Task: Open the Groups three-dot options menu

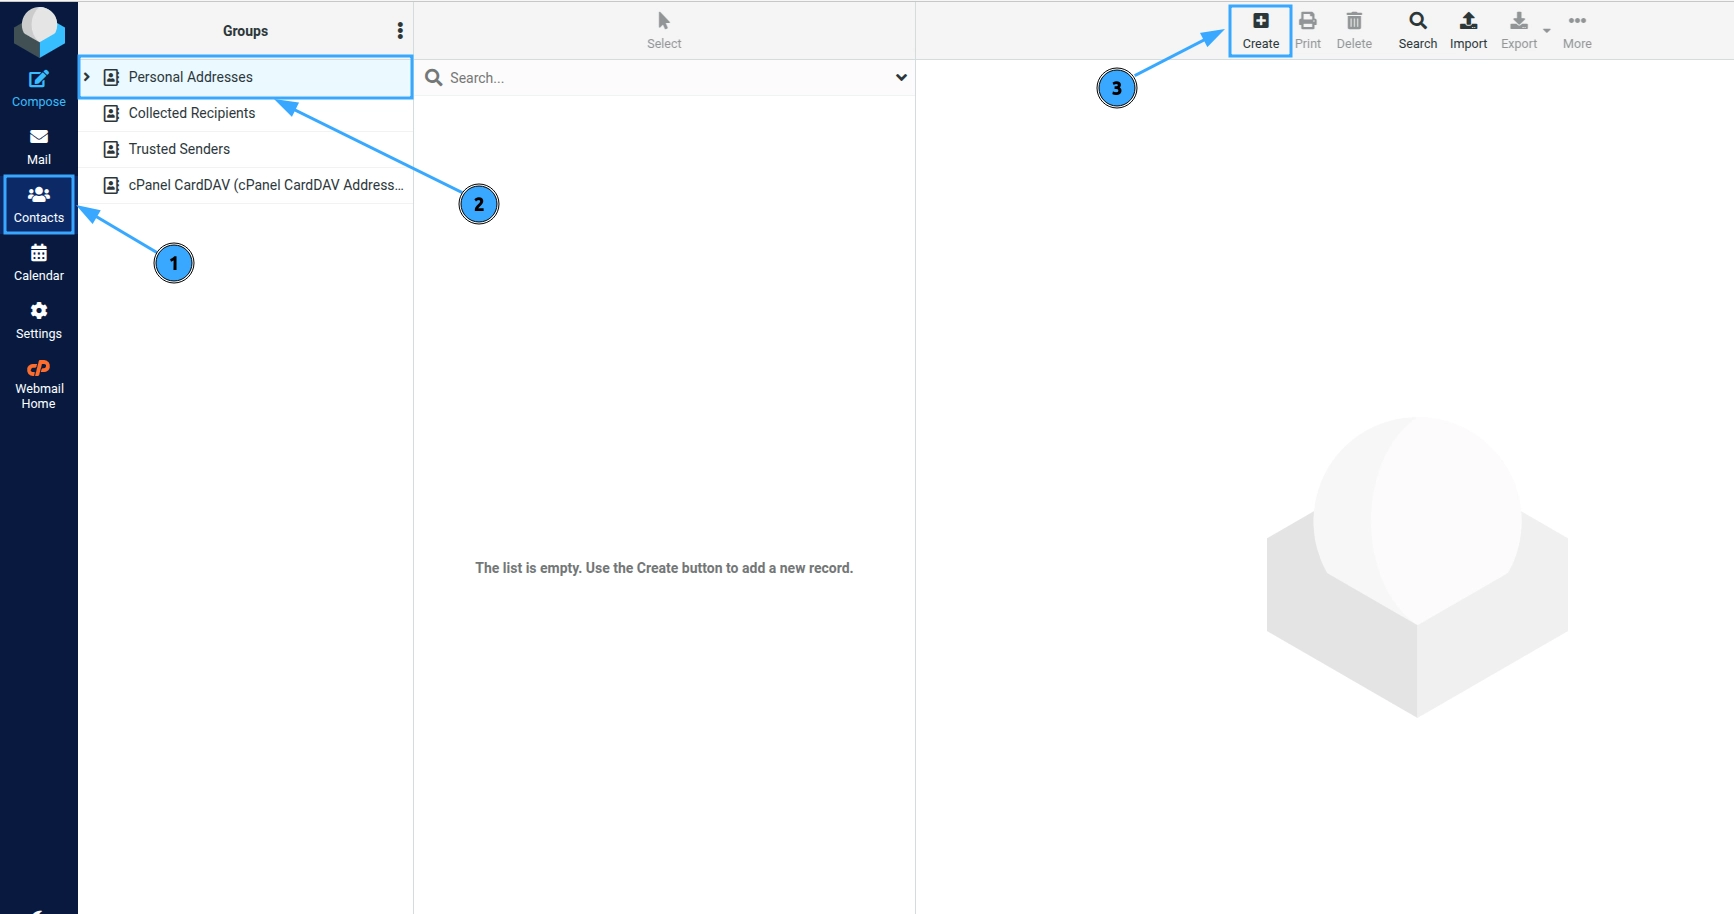Action: pos(400,31)
